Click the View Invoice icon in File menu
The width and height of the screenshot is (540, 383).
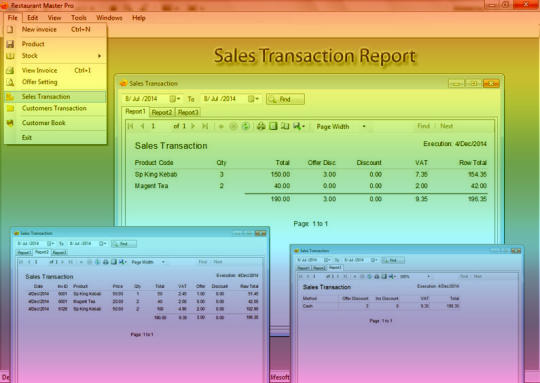[10, 70]
